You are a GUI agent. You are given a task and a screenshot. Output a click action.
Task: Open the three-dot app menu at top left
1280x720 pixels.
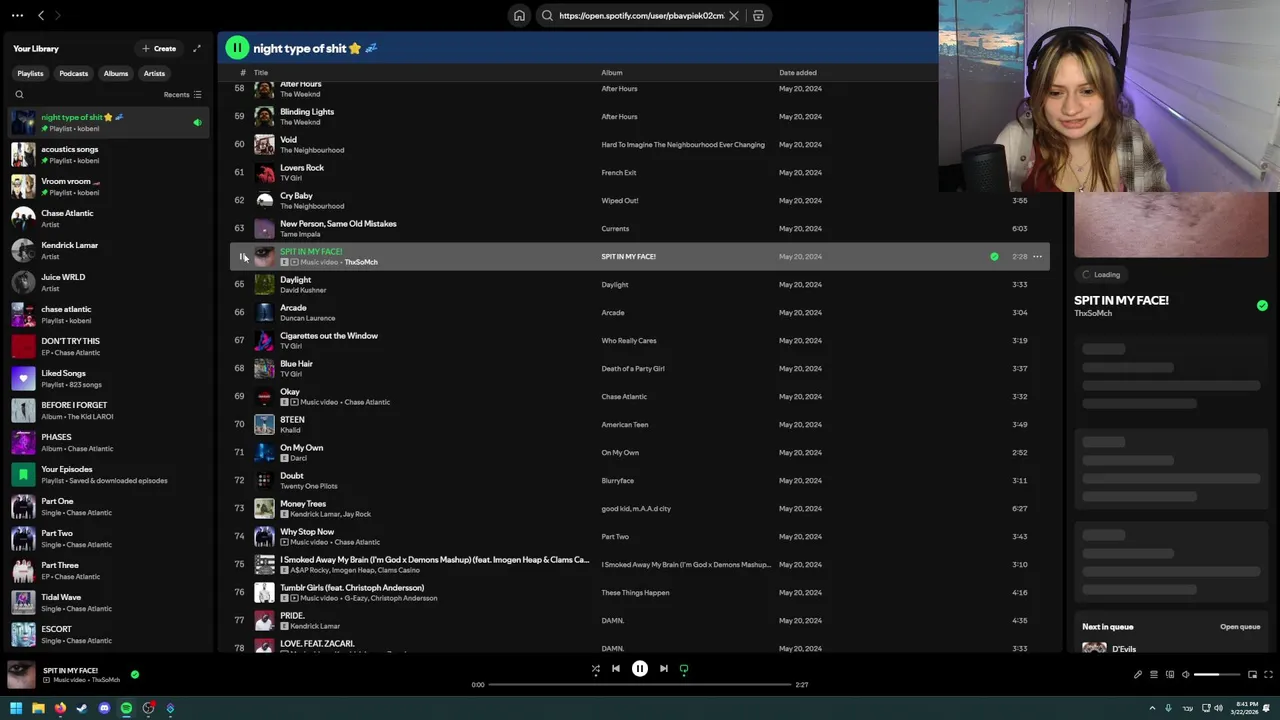(17, 16)
